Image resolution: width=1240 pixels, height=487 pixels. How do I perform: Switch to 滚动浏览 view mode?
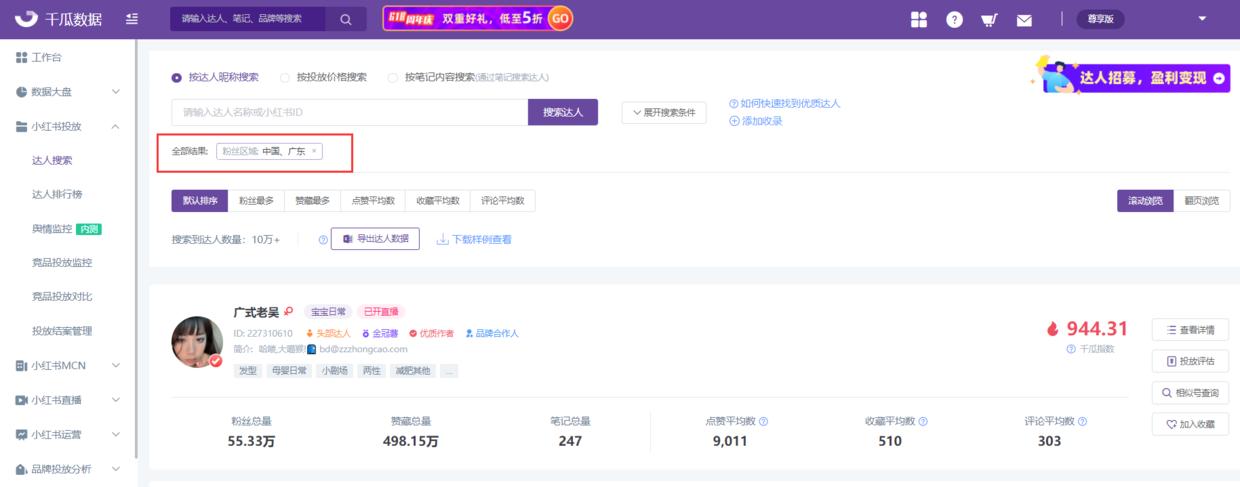pyautogui.click(x=1145, y=201)
